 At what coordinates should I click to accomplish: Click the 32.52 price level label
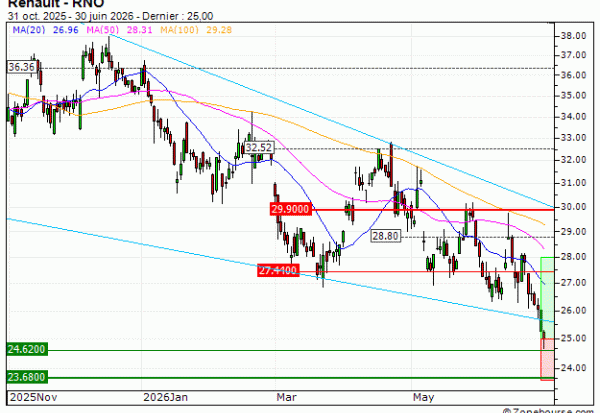point(259,147)
